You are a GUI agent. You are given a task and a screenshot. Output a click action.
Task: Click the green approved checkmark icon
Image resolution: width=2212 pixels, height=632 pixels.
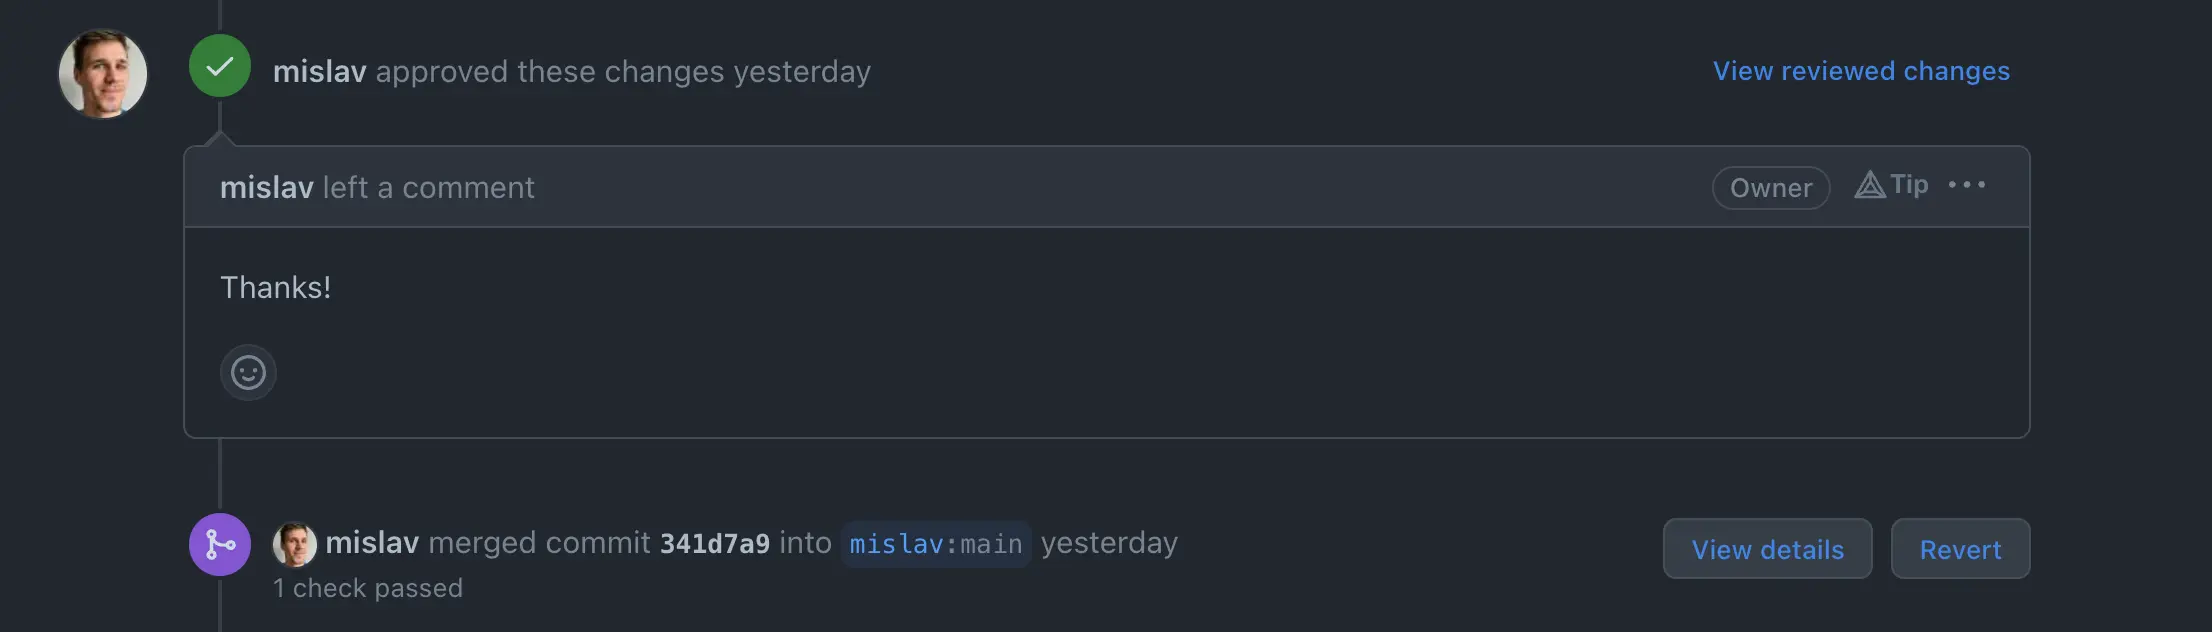click(220, 66)
